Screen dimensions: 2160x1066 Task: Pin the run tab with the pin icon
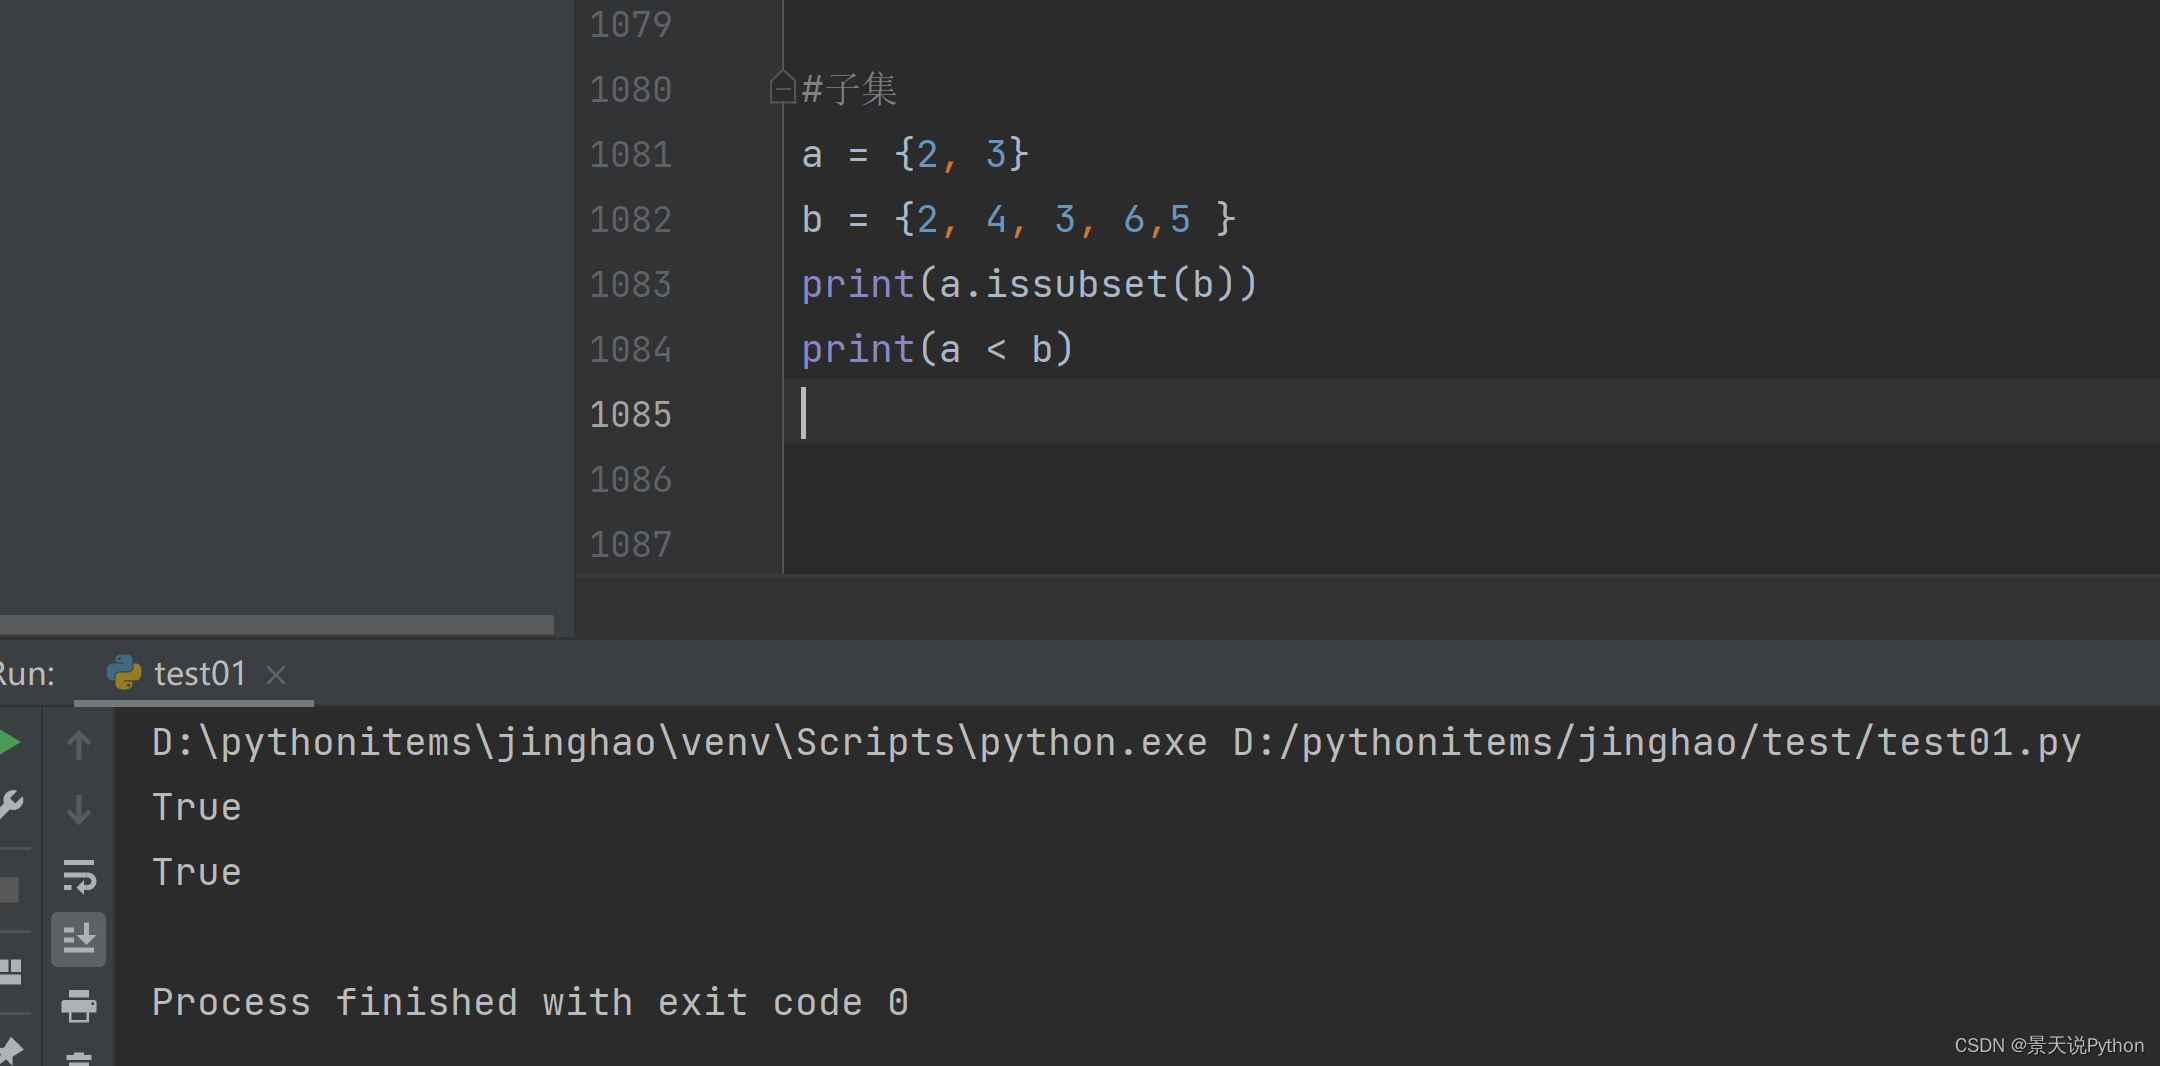tap(10, 1050)
